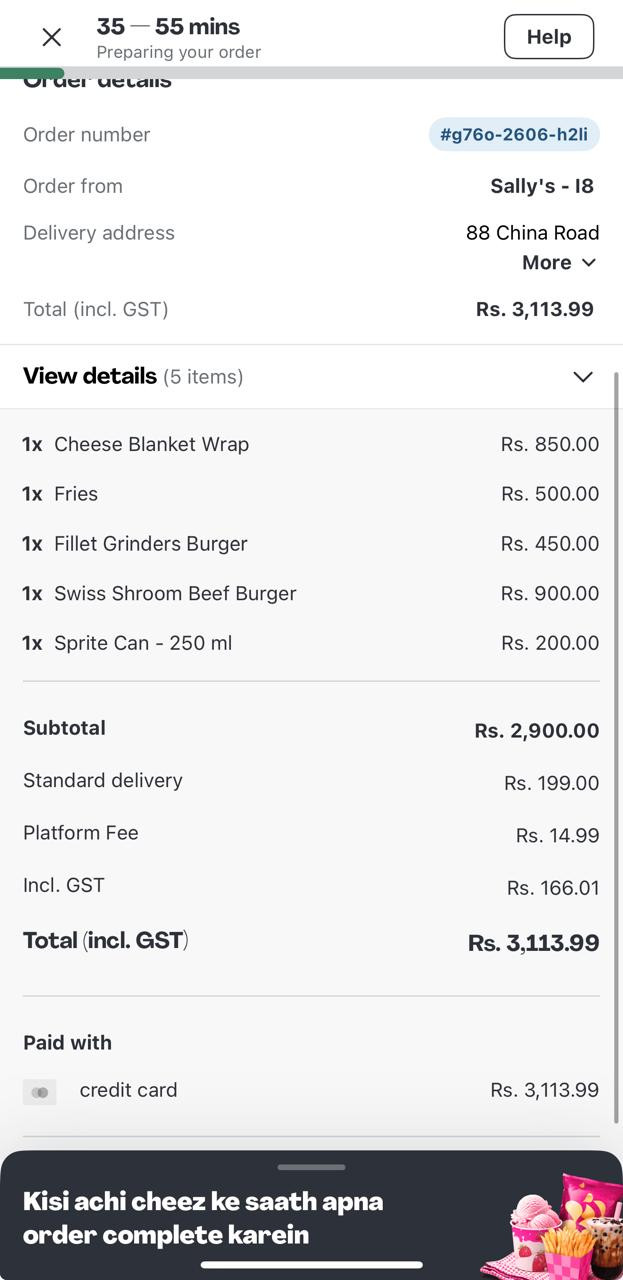The height and width of the screenshot is (1280, 623).
Task: Select the Swiss Shroom Beef Burger item
Action: (175, 594)
